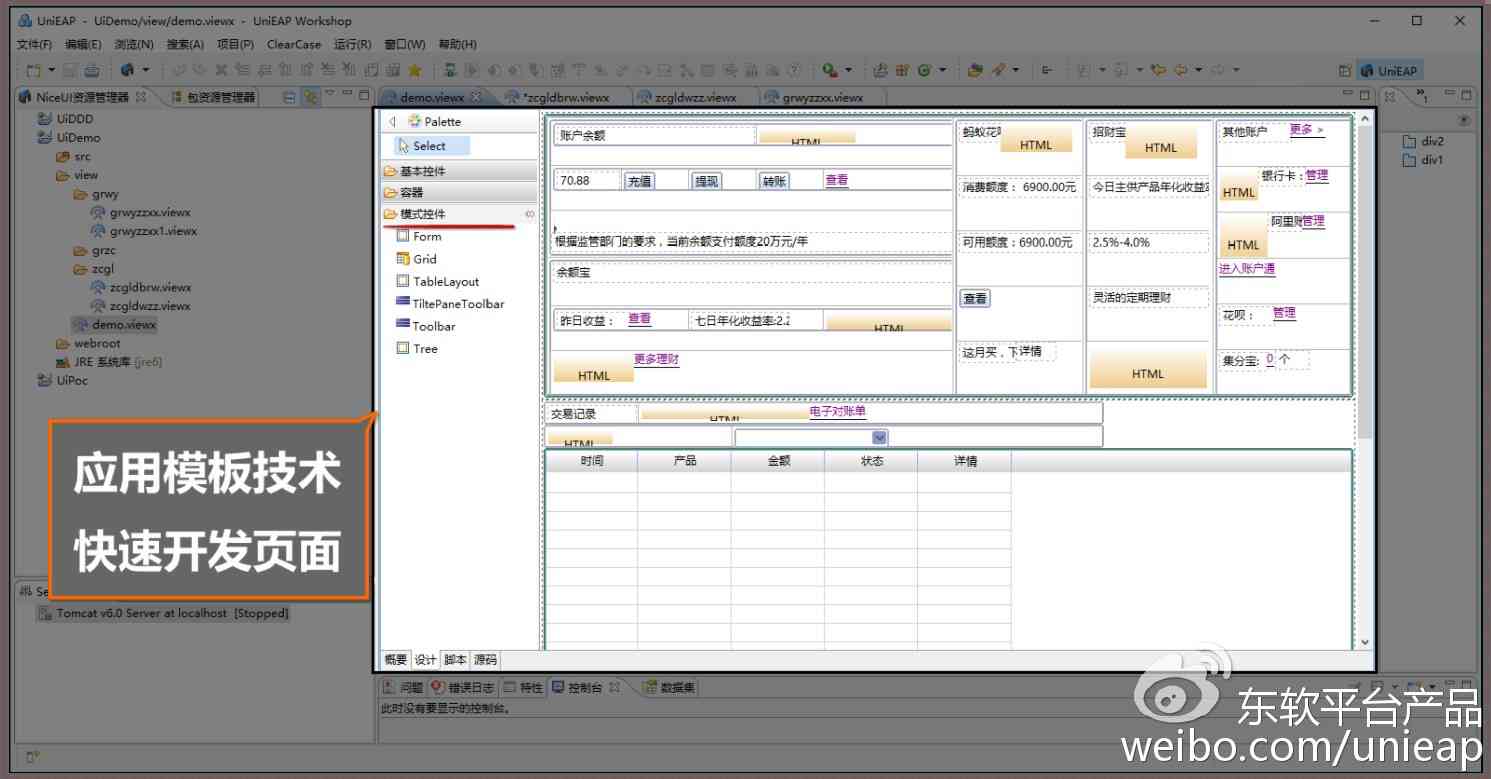Screen dimensions: 1491x779
Task: Collapse the Palette with its arrow
Action: (x=392, y=121)
